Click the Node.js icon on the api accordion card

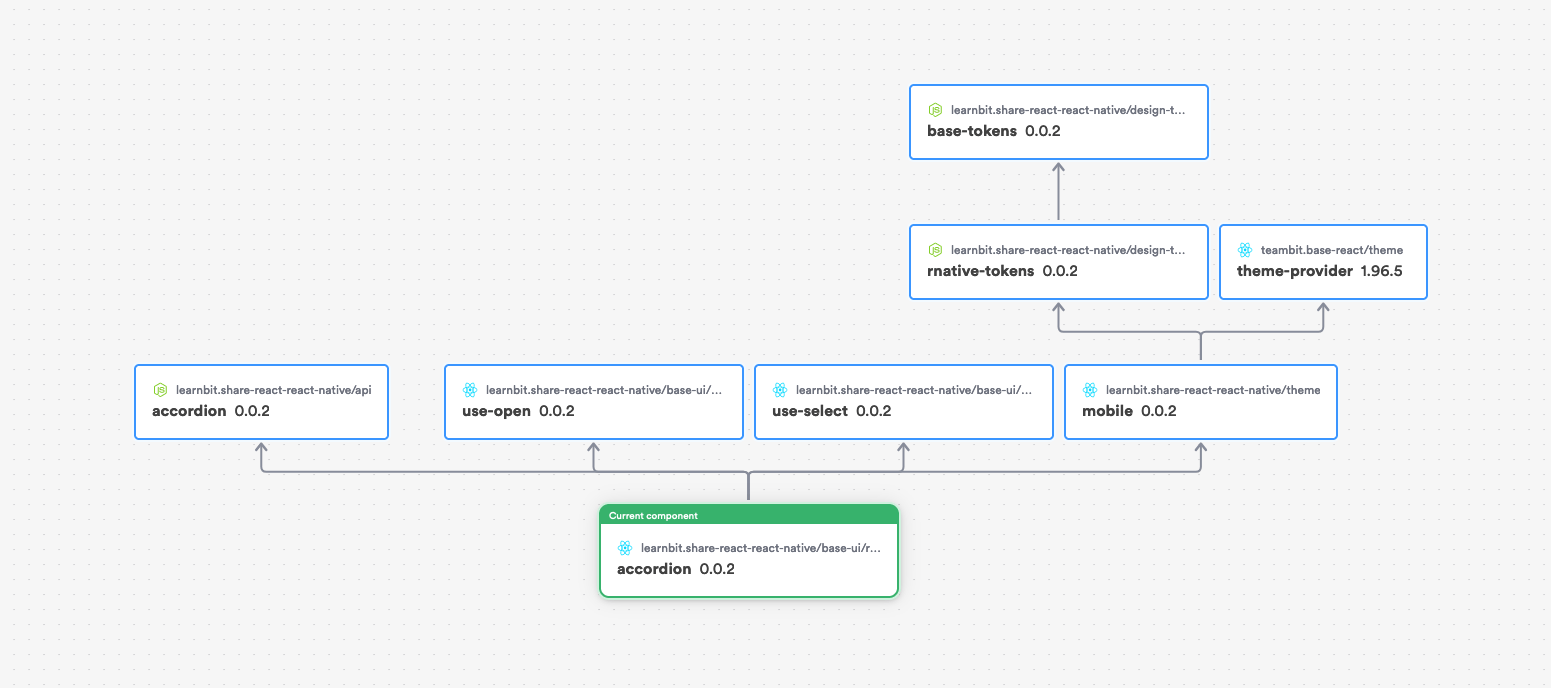click(x=160, y=390)
